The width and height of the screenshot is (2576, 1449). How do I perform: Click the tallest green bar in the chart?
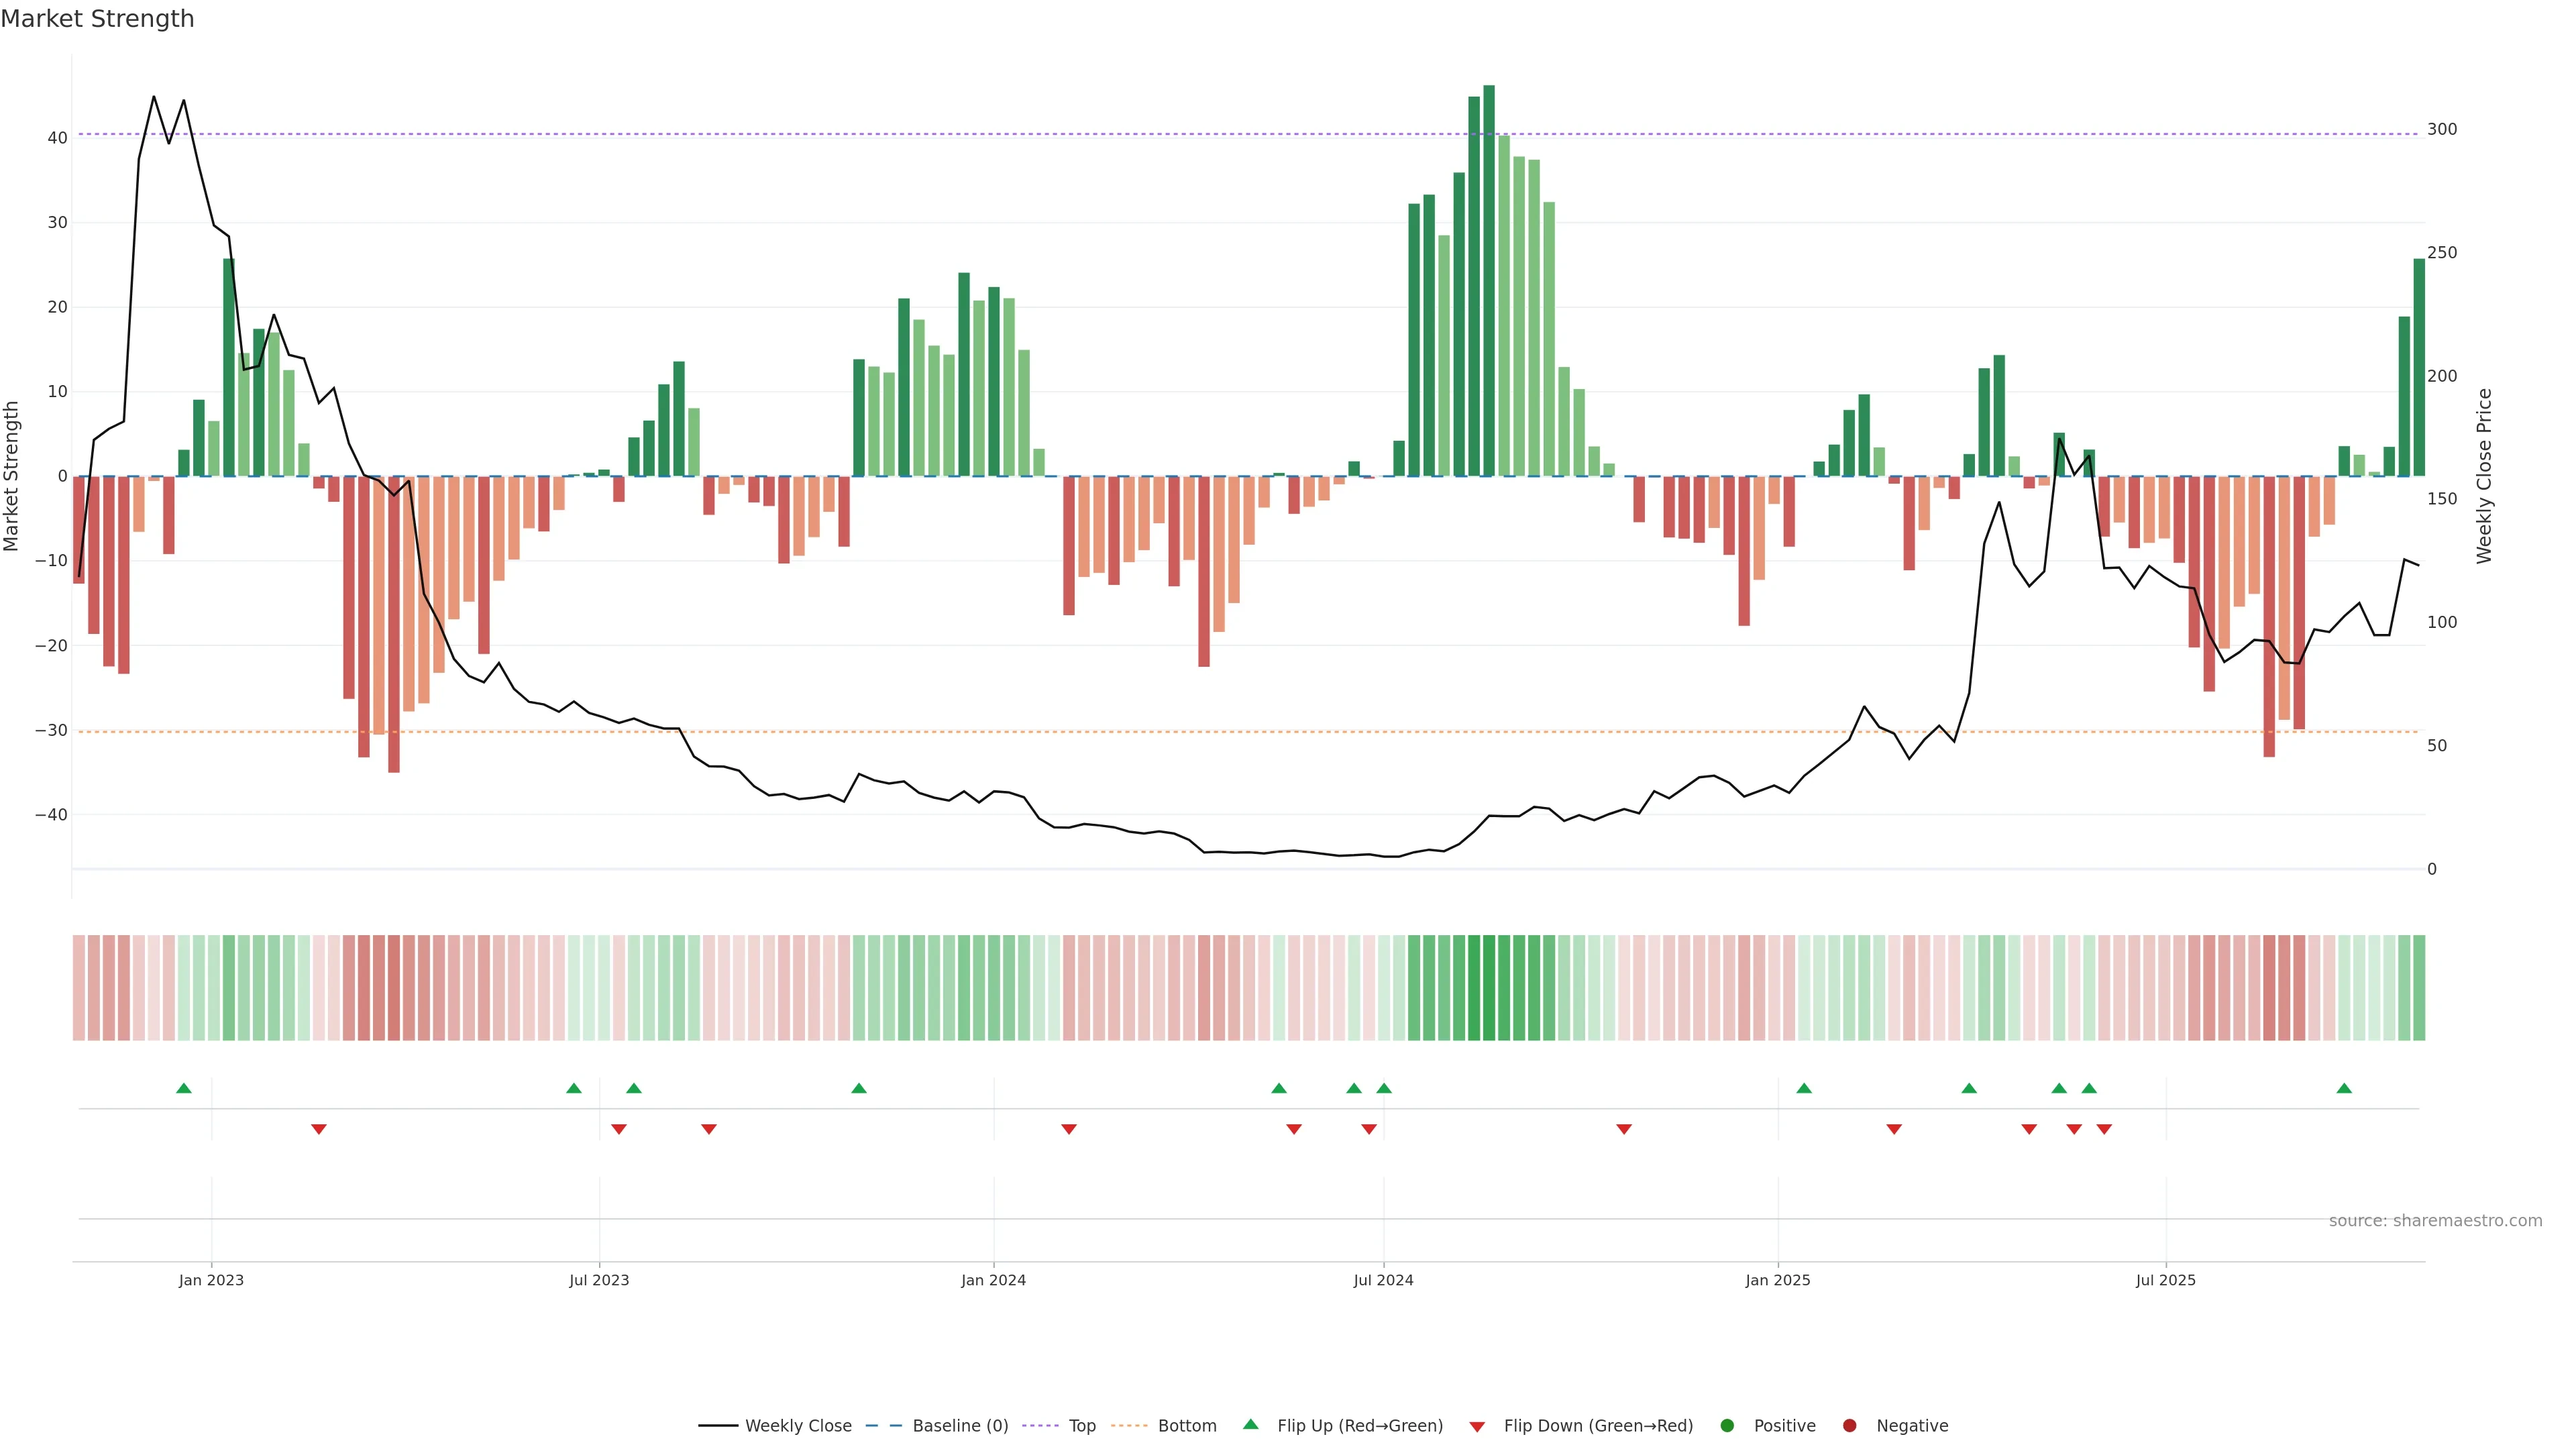point(1489,280)
